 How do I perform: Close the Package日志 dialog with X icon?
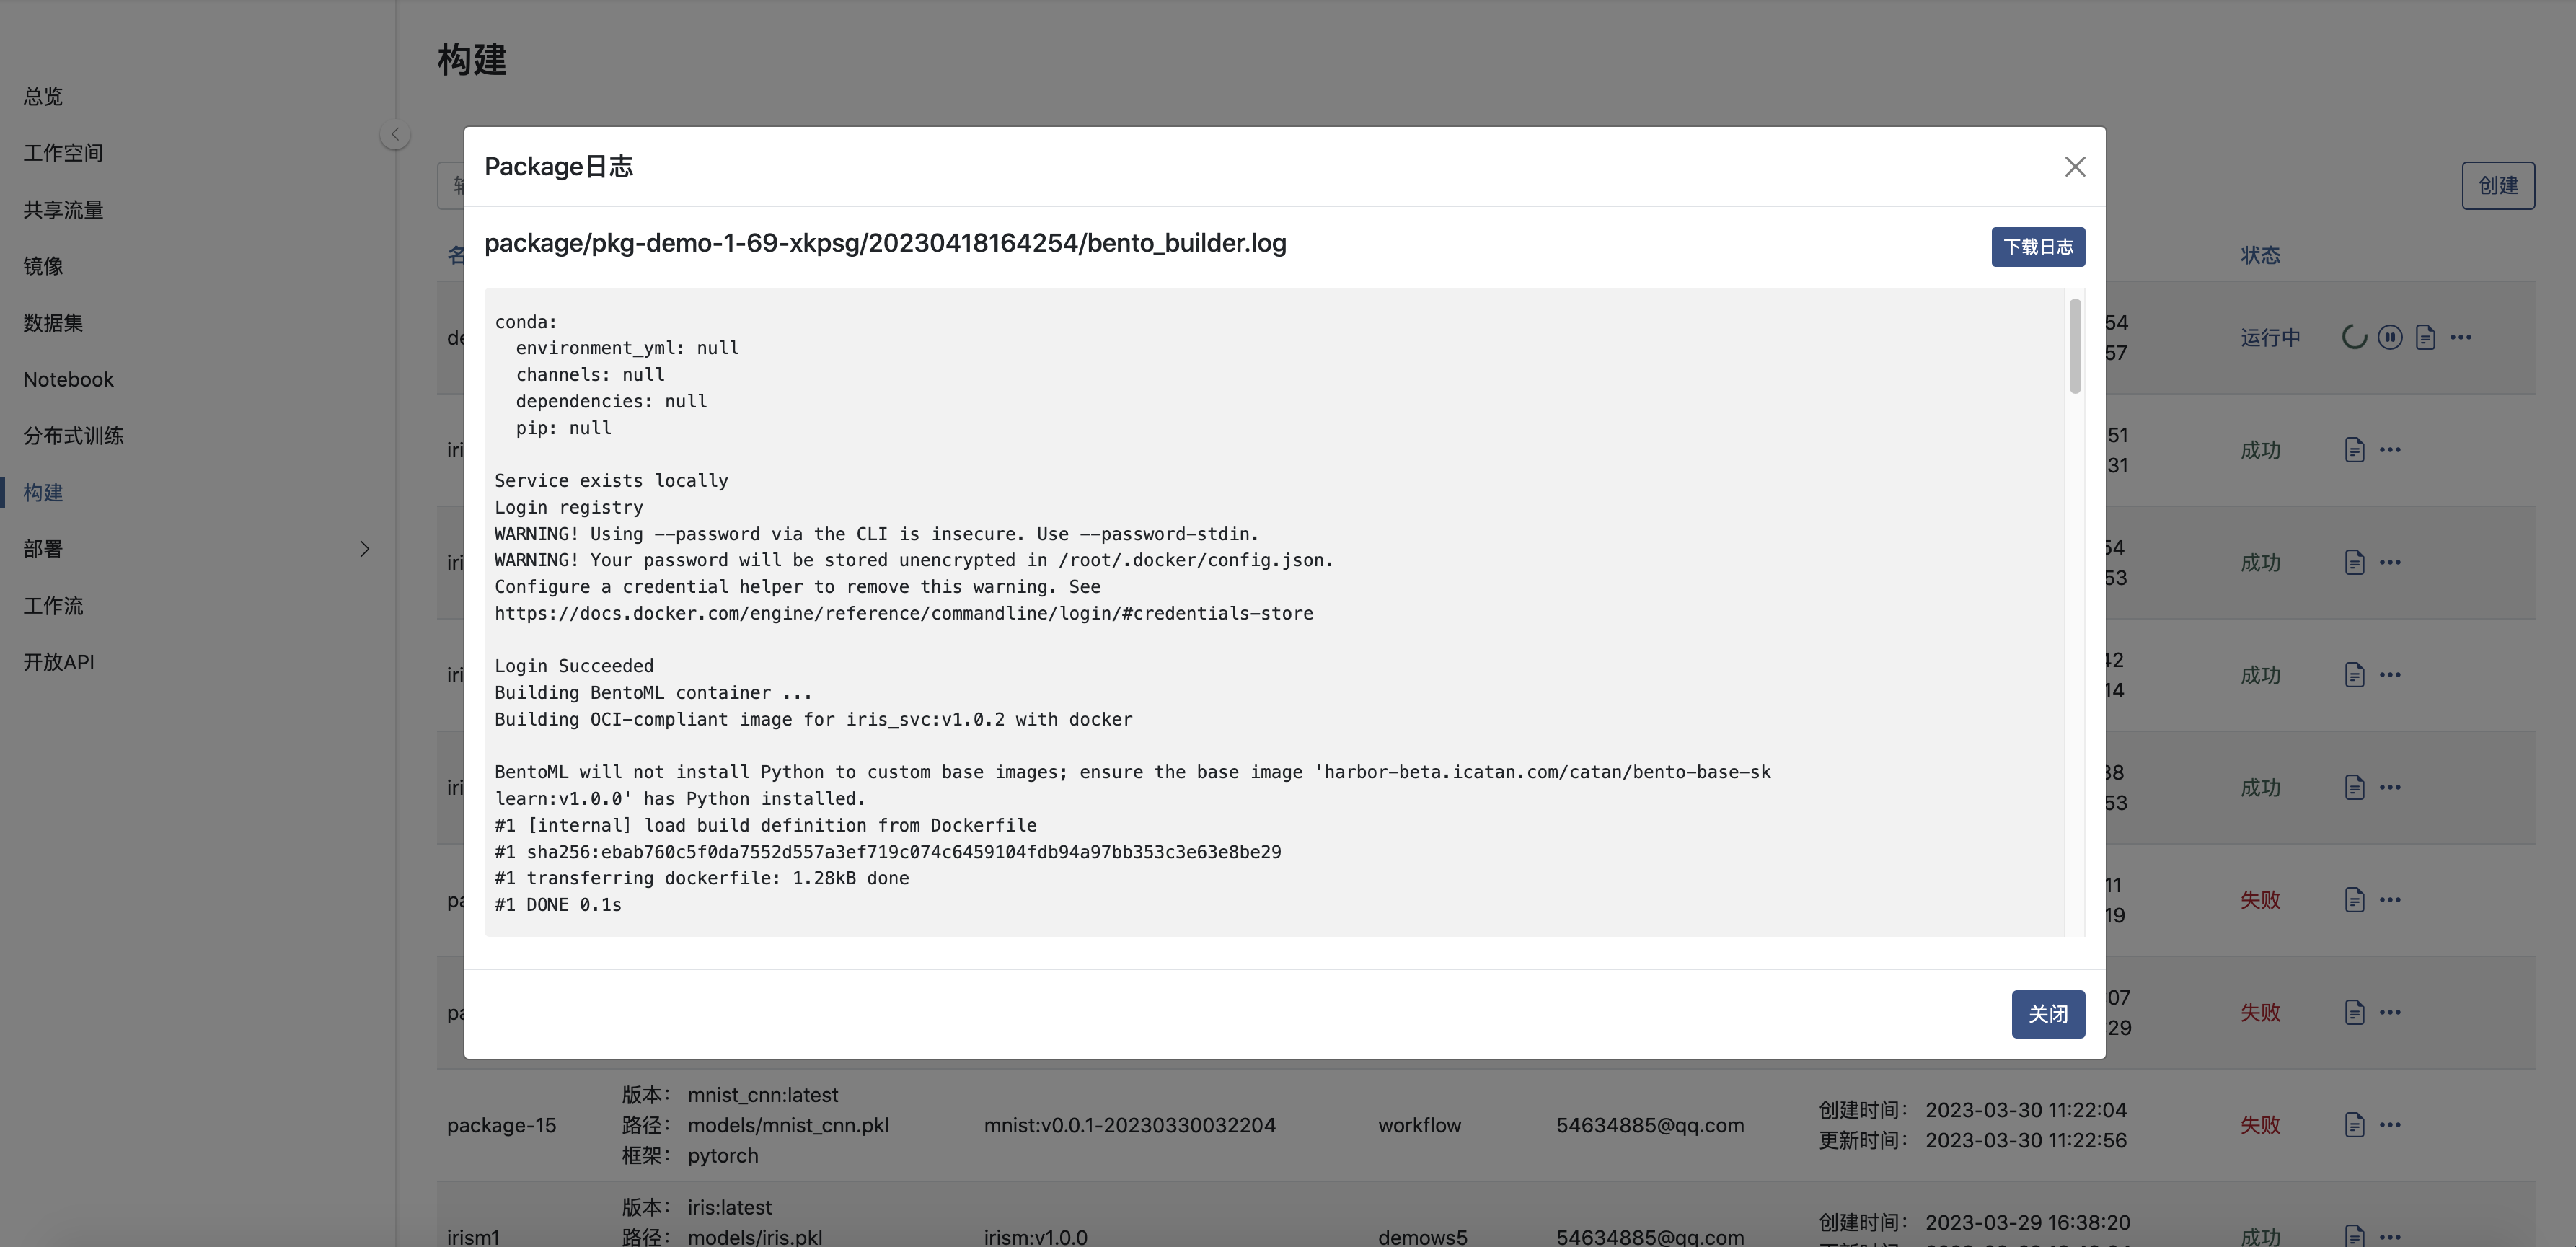point(2075,167)
